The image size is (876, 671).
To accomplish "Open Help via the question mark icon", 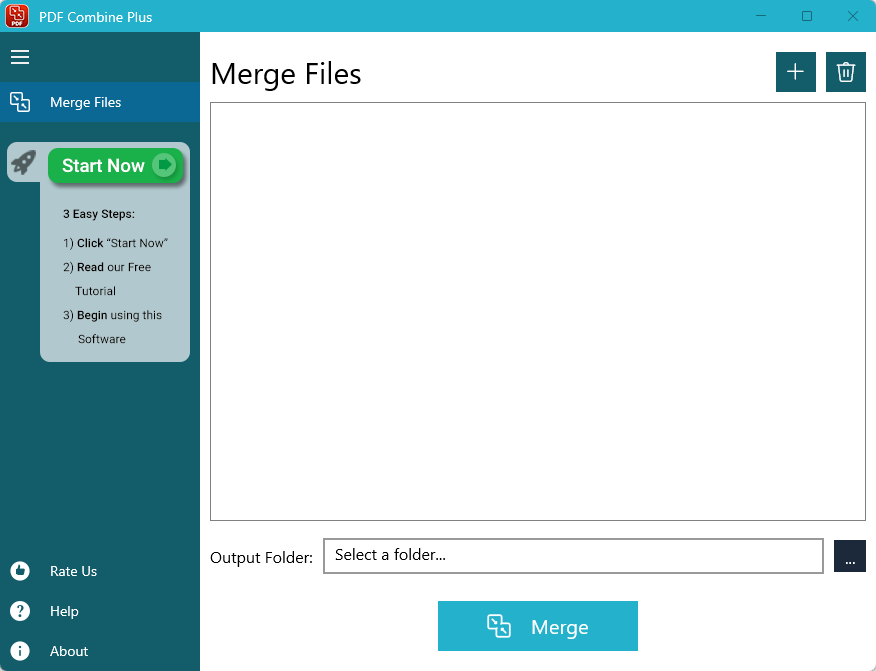I will [x=22, y=611].
